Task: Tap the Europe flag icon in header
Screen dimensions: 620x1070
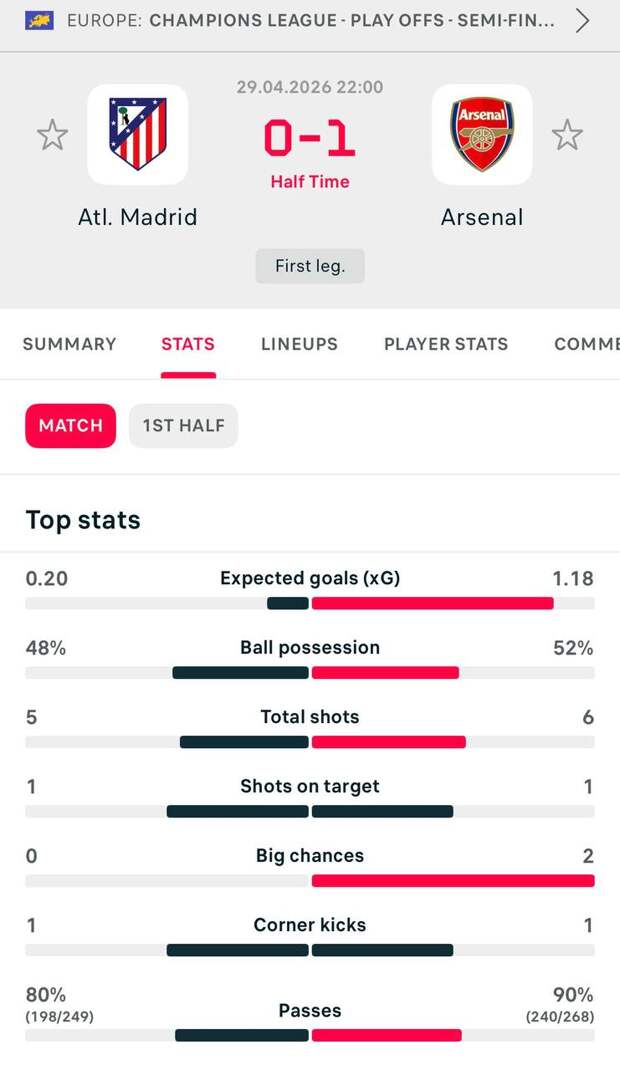Action: [39, 20]
